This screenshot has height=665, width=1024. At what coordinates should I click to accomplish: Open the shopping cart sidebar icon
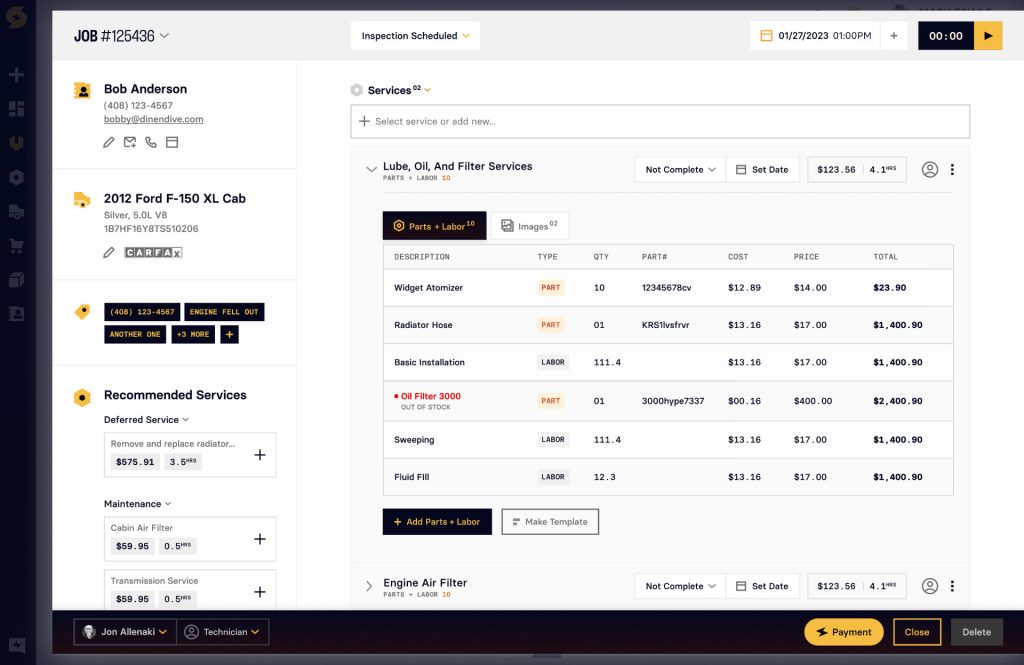pyautogui.click(x=15, y=245)
